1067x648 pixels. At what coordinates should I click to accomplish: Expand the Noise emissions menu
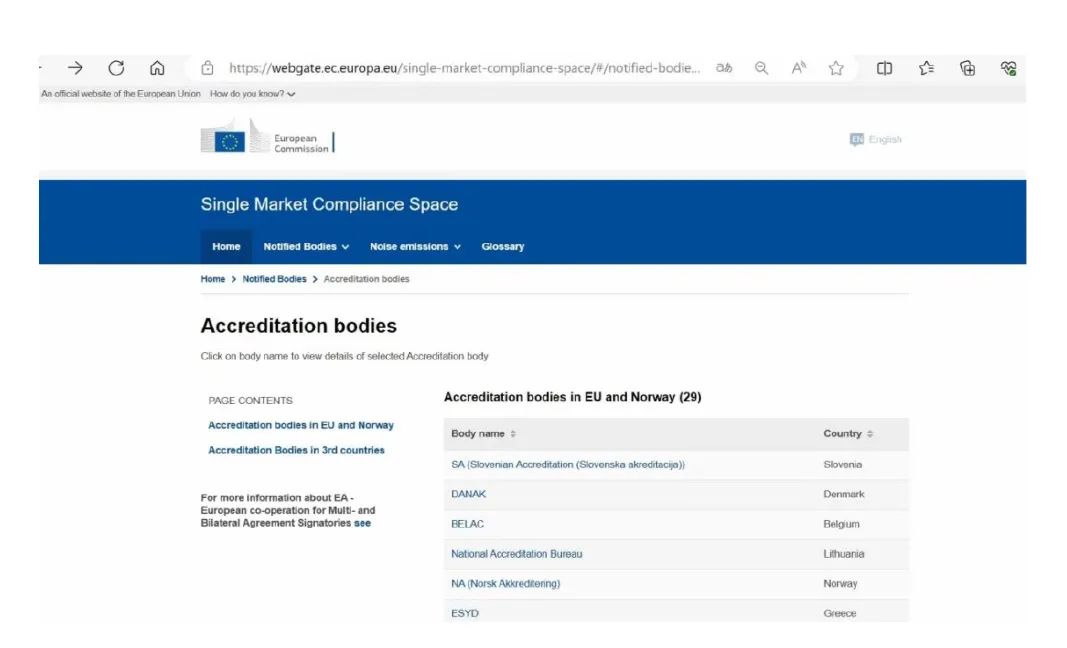[x=415, y=247]
